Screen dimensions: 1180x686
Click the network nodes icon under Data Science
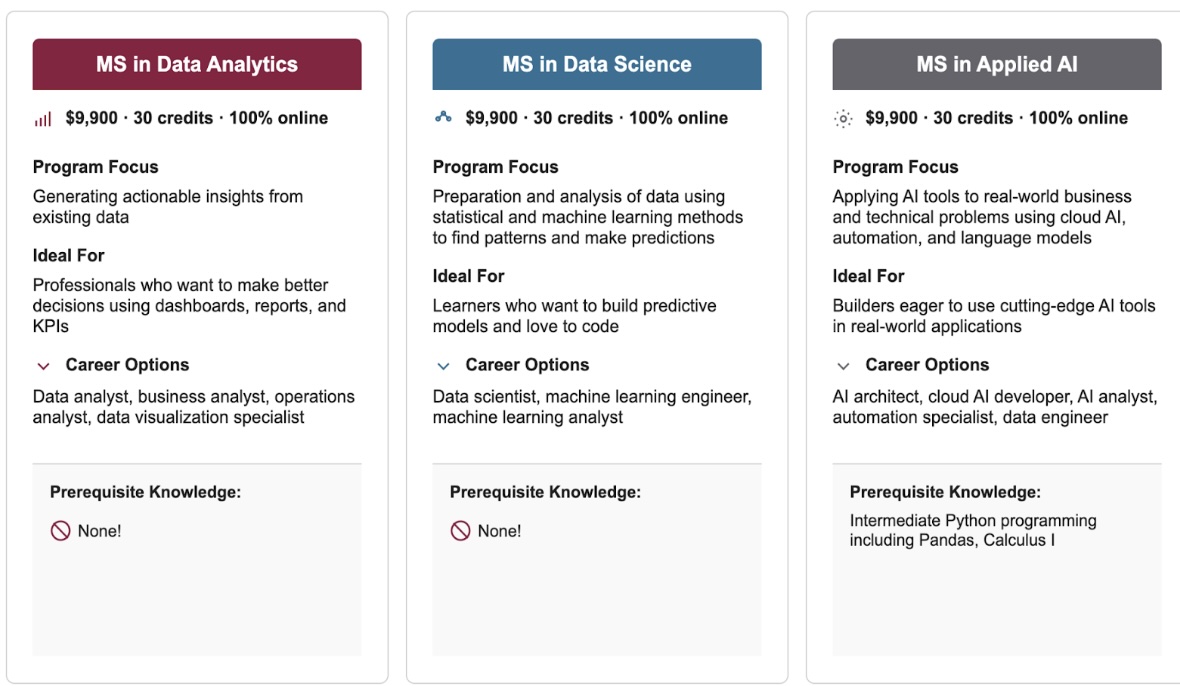point(443,118)
